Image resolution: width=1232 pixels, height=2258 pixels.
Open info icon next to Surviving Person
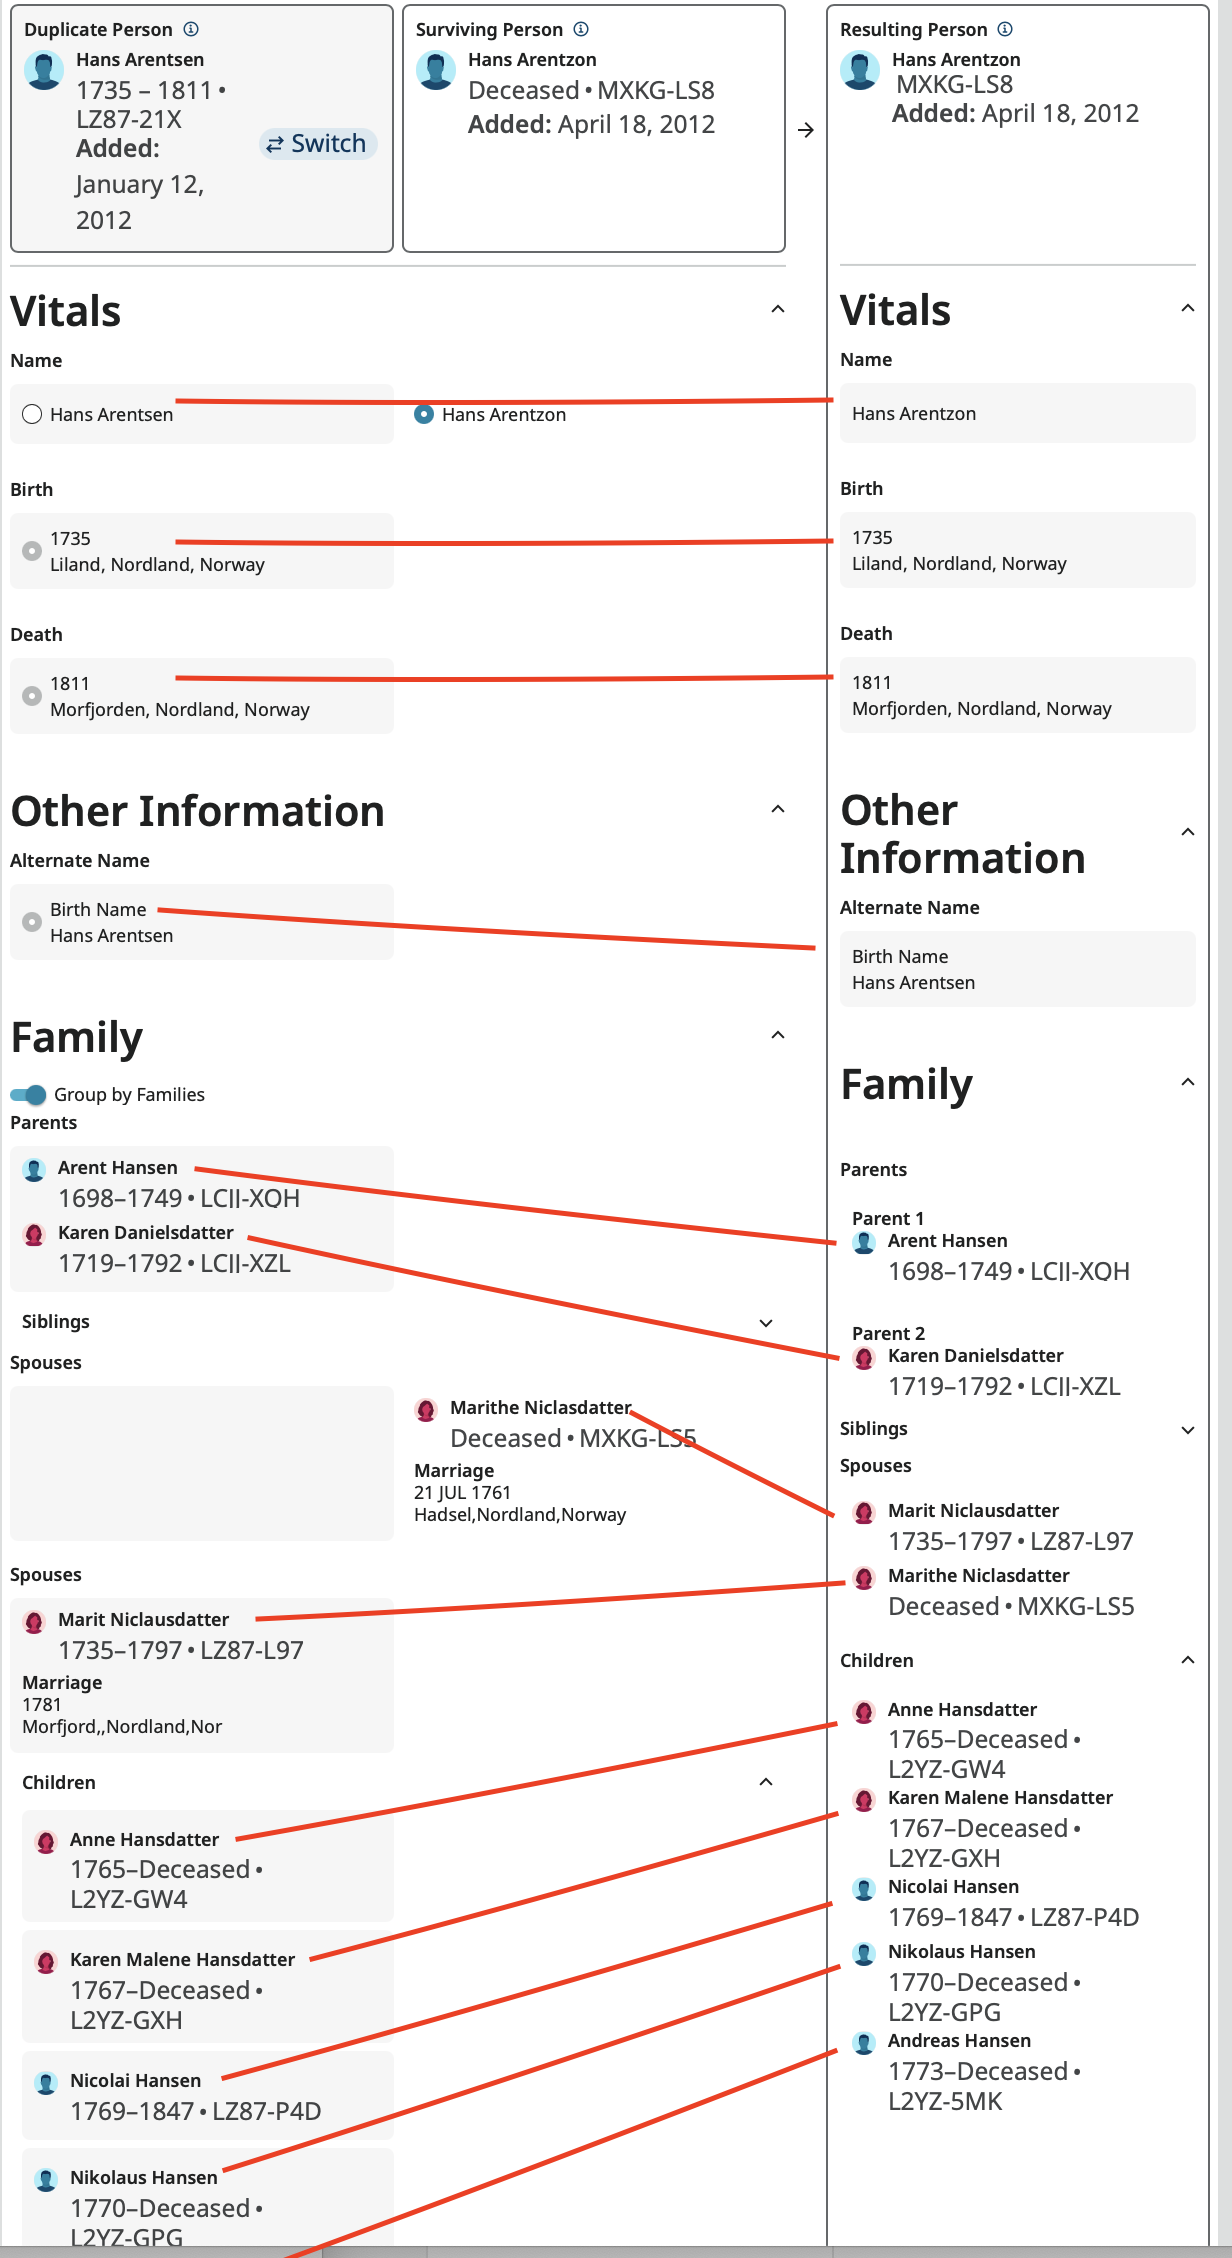(x=581, y=29)
